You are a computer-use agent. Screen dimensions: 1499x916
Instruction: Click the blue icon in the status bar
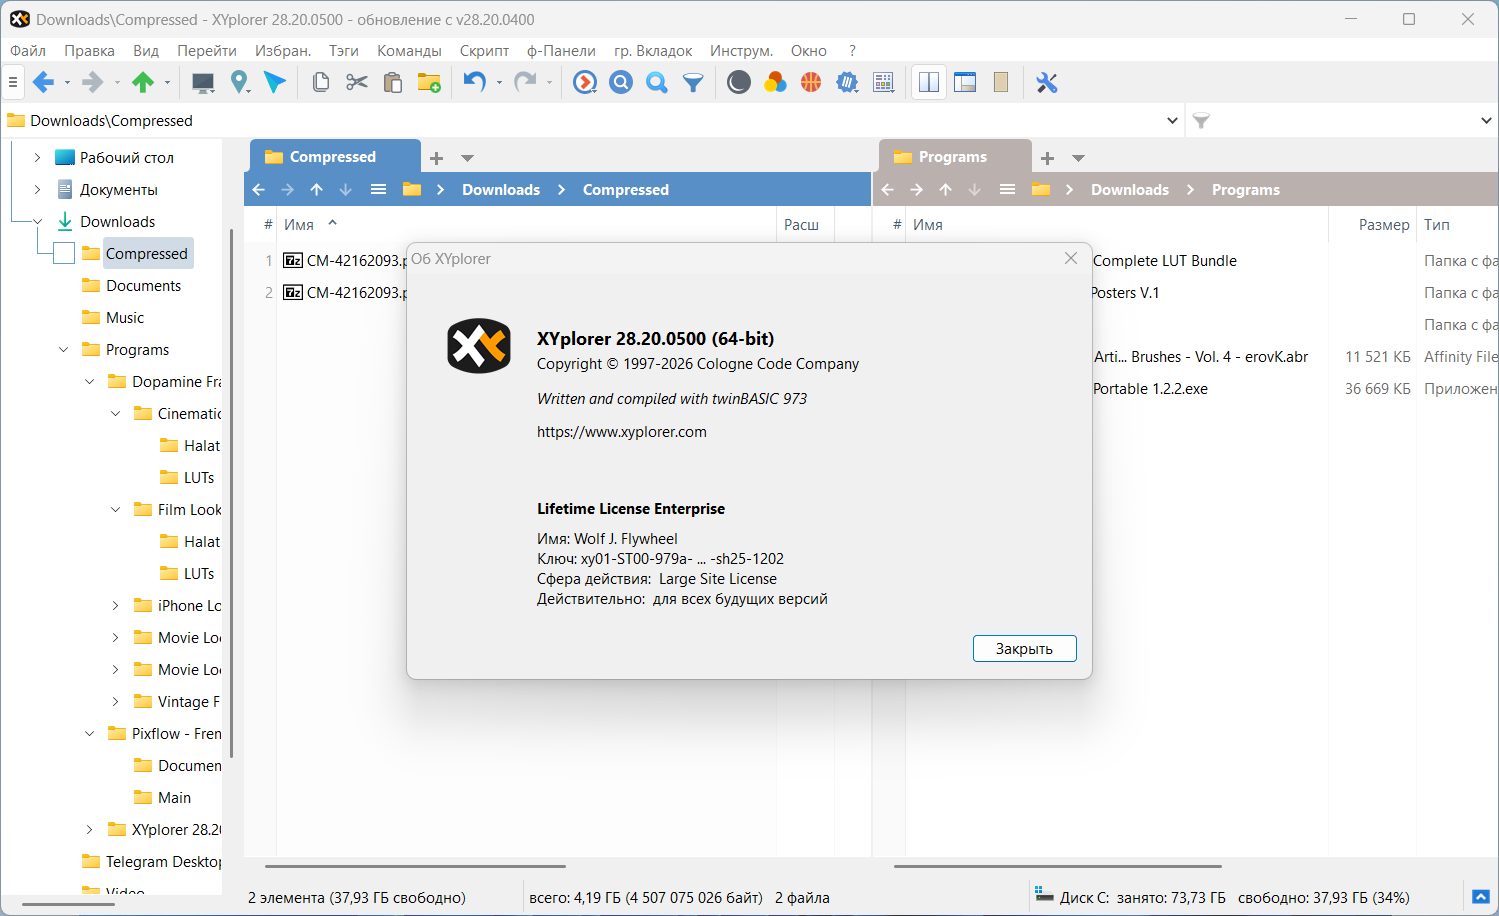[x=1481, y=897]
